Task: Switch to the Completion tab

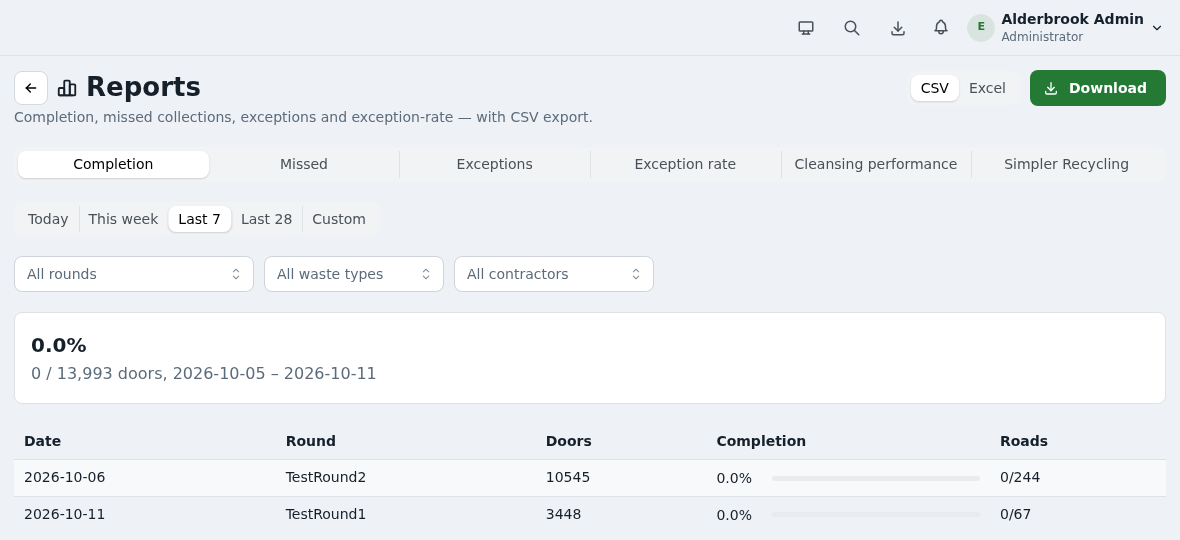Action: (x=113, y=164)
